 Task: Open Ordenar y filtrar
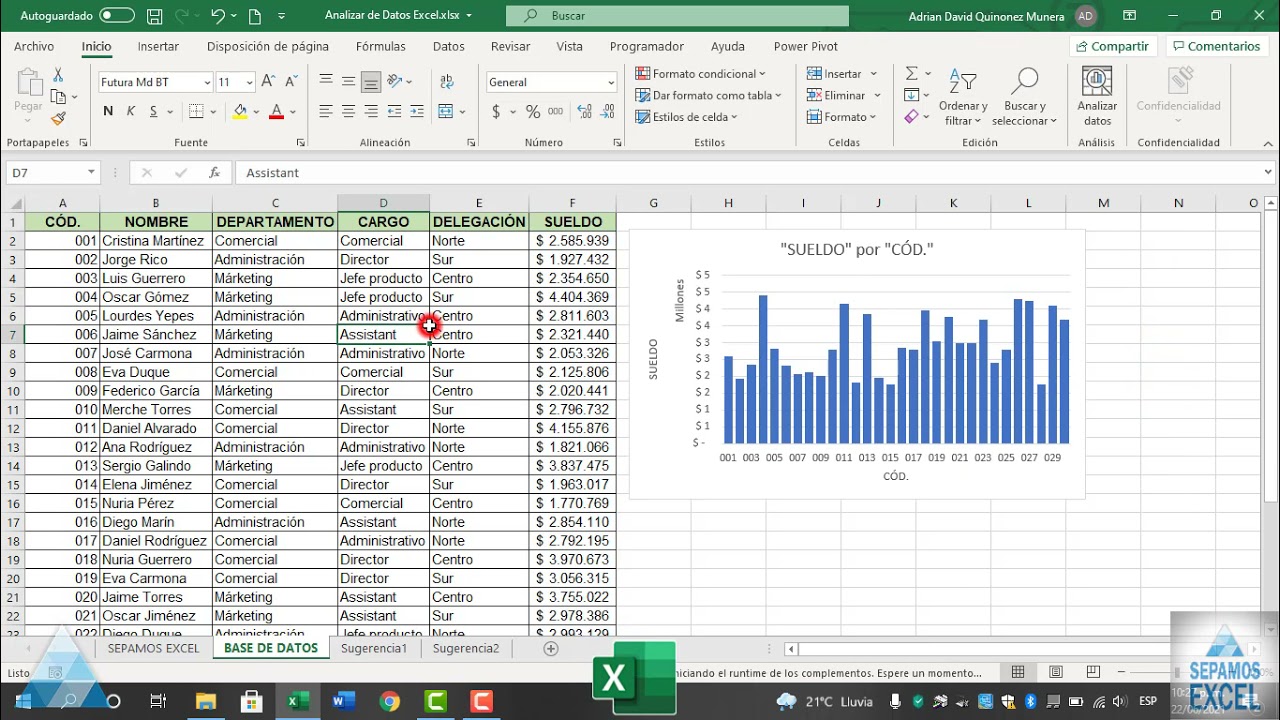(x=963, y=98)
